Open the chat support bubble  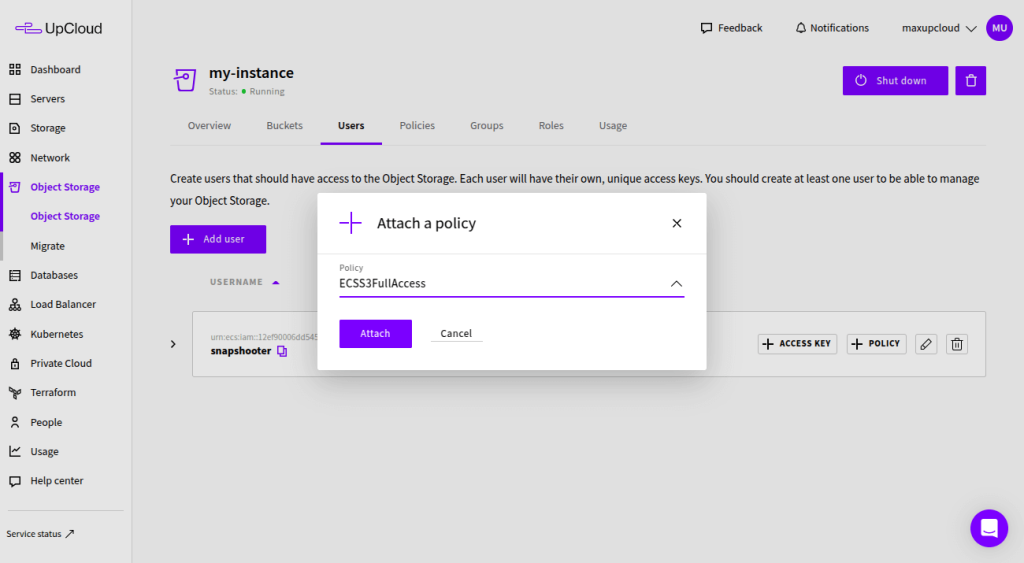tap(989, 527)
